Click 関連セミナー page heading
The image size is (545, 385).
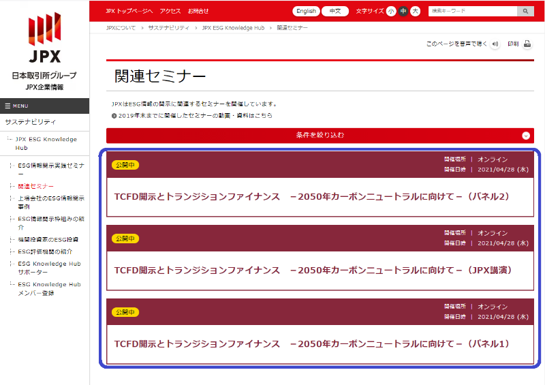click(160, 76)
